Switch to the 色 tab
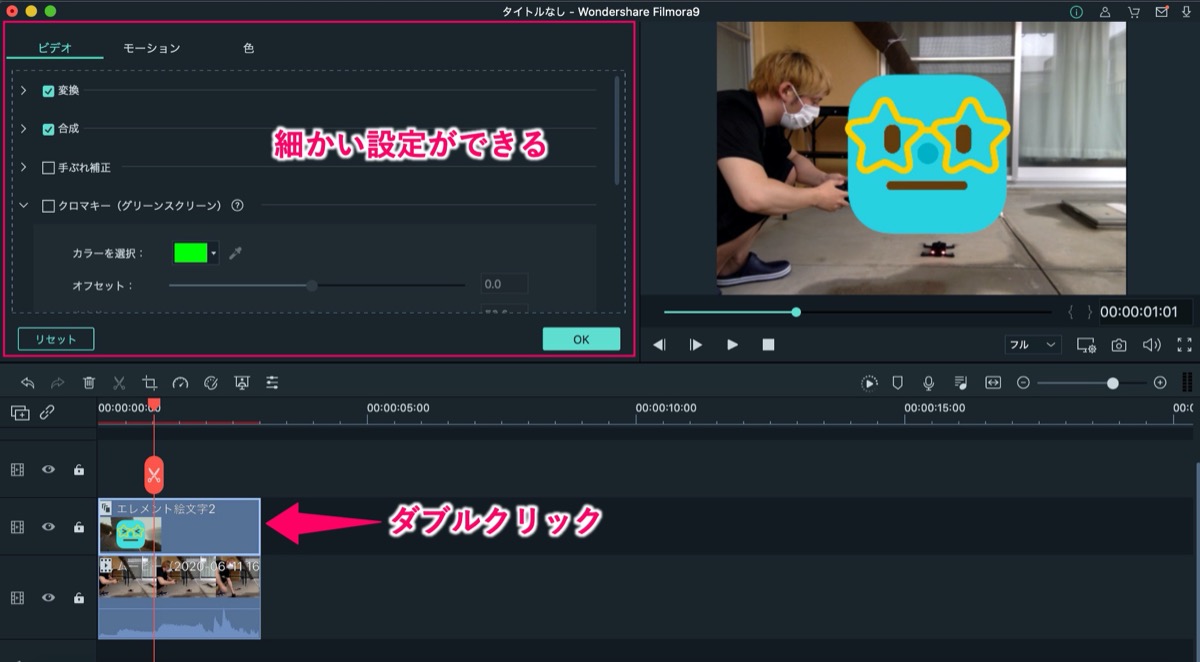The height and width of the screenshot is (662, 1200). click(x=248, y=48)
